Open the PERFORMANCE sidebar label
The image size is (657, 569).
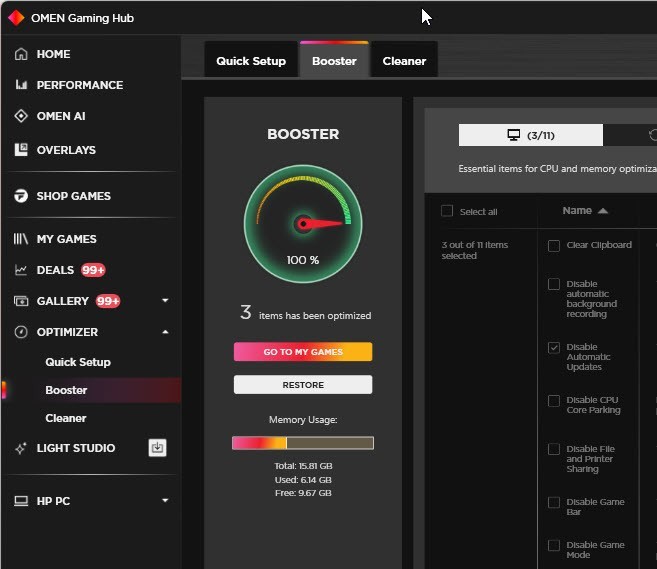pyautogui.click(x=80, y=85)
